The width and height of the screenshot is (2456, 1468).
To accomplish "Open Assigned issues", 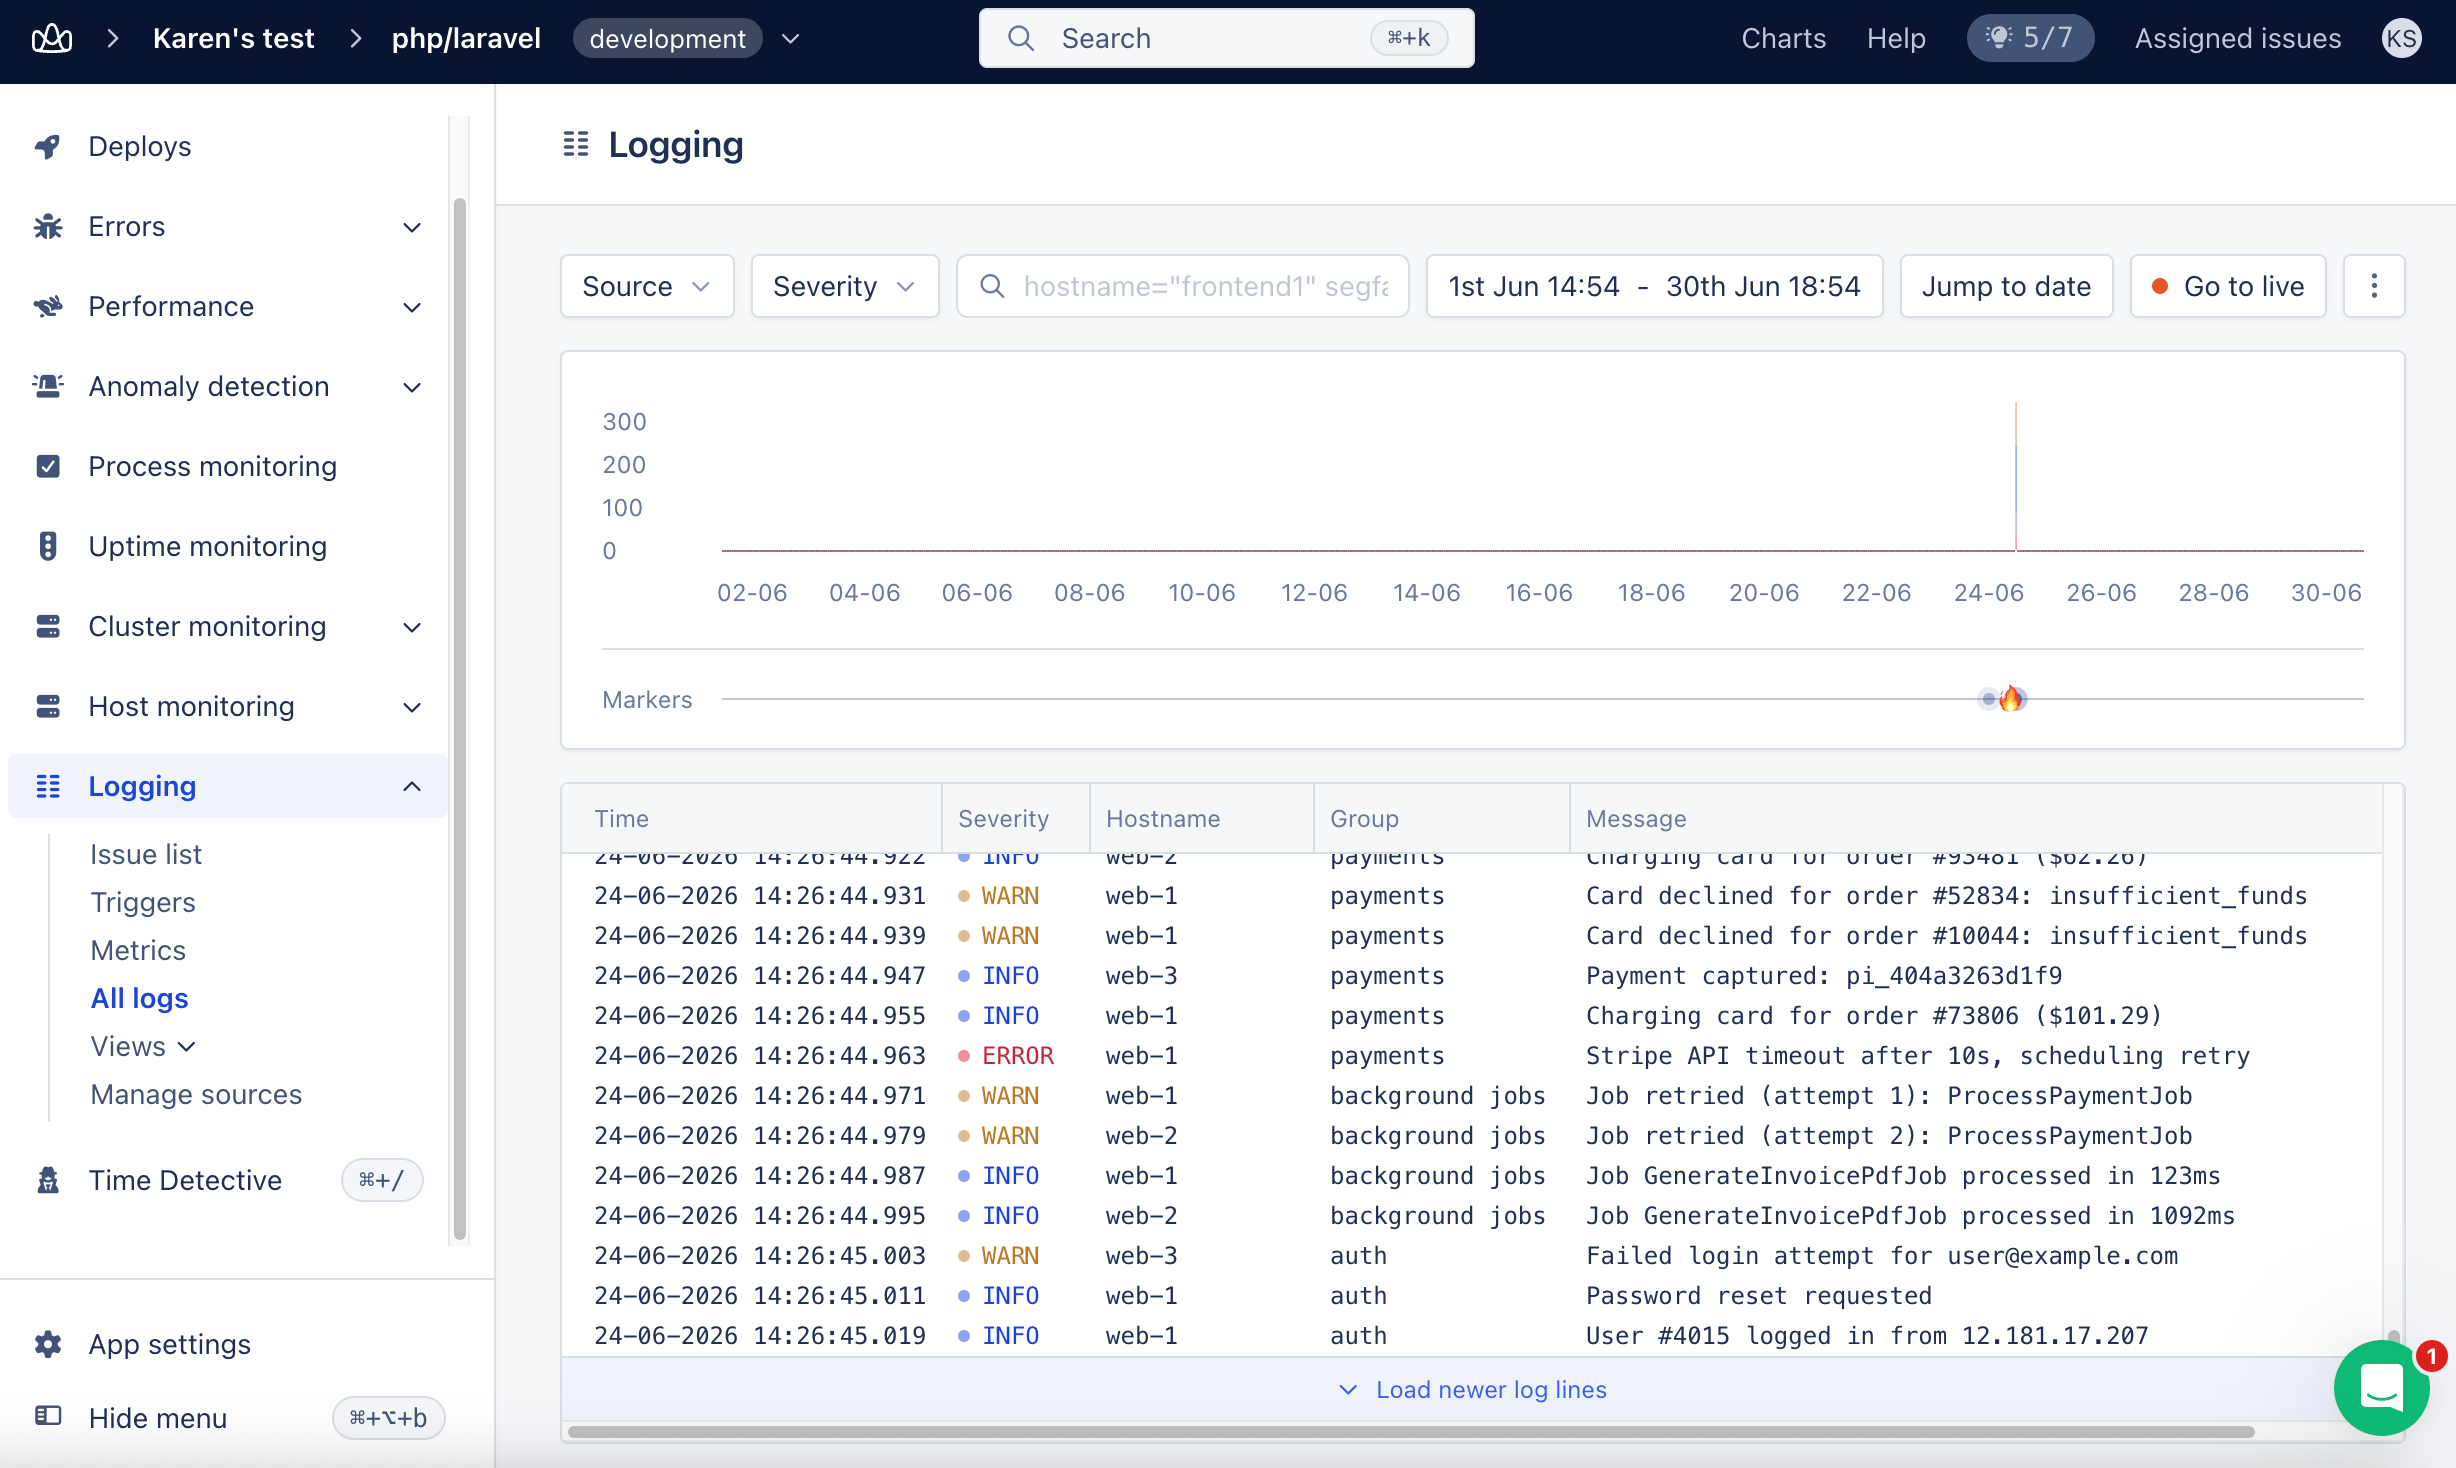I will 2238,39.
